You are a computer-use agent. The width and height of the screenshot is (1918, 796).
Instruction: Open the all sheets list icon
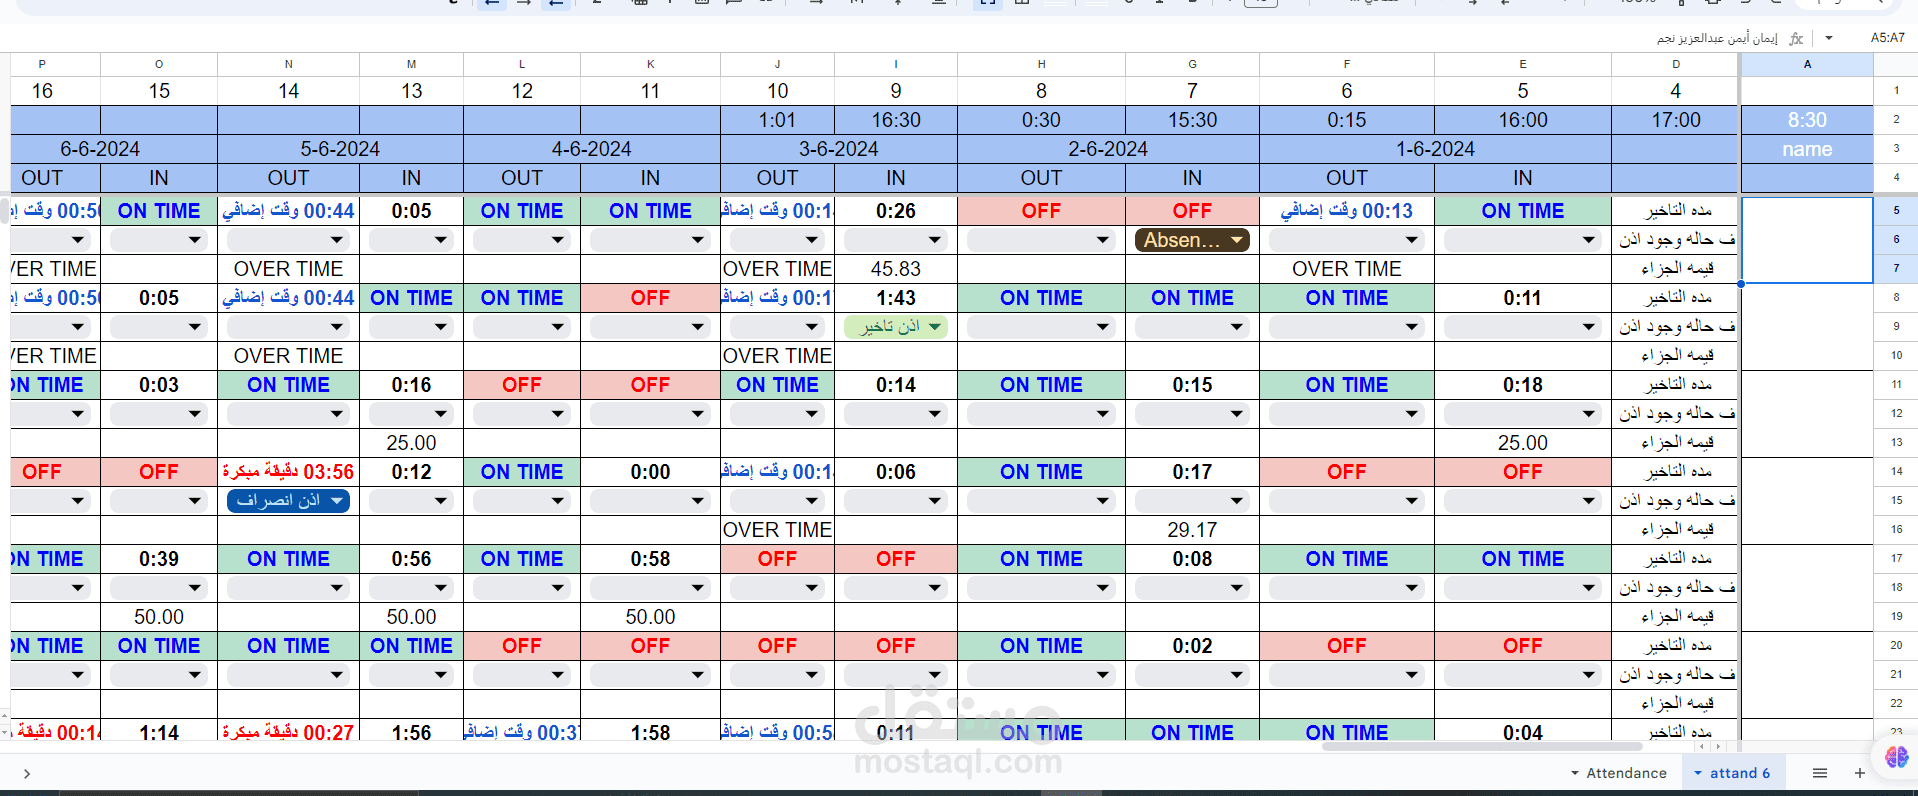point(1820,773)
